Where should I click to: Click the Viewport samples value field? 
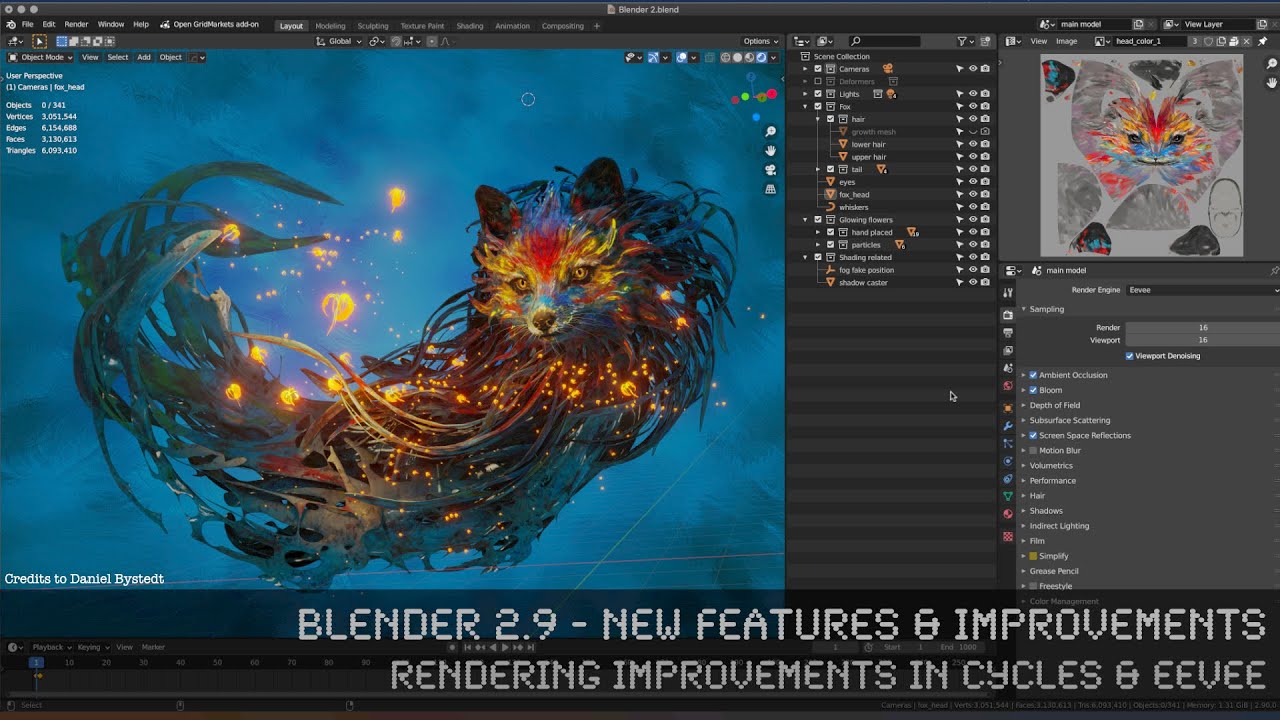tap(1203, 340)
